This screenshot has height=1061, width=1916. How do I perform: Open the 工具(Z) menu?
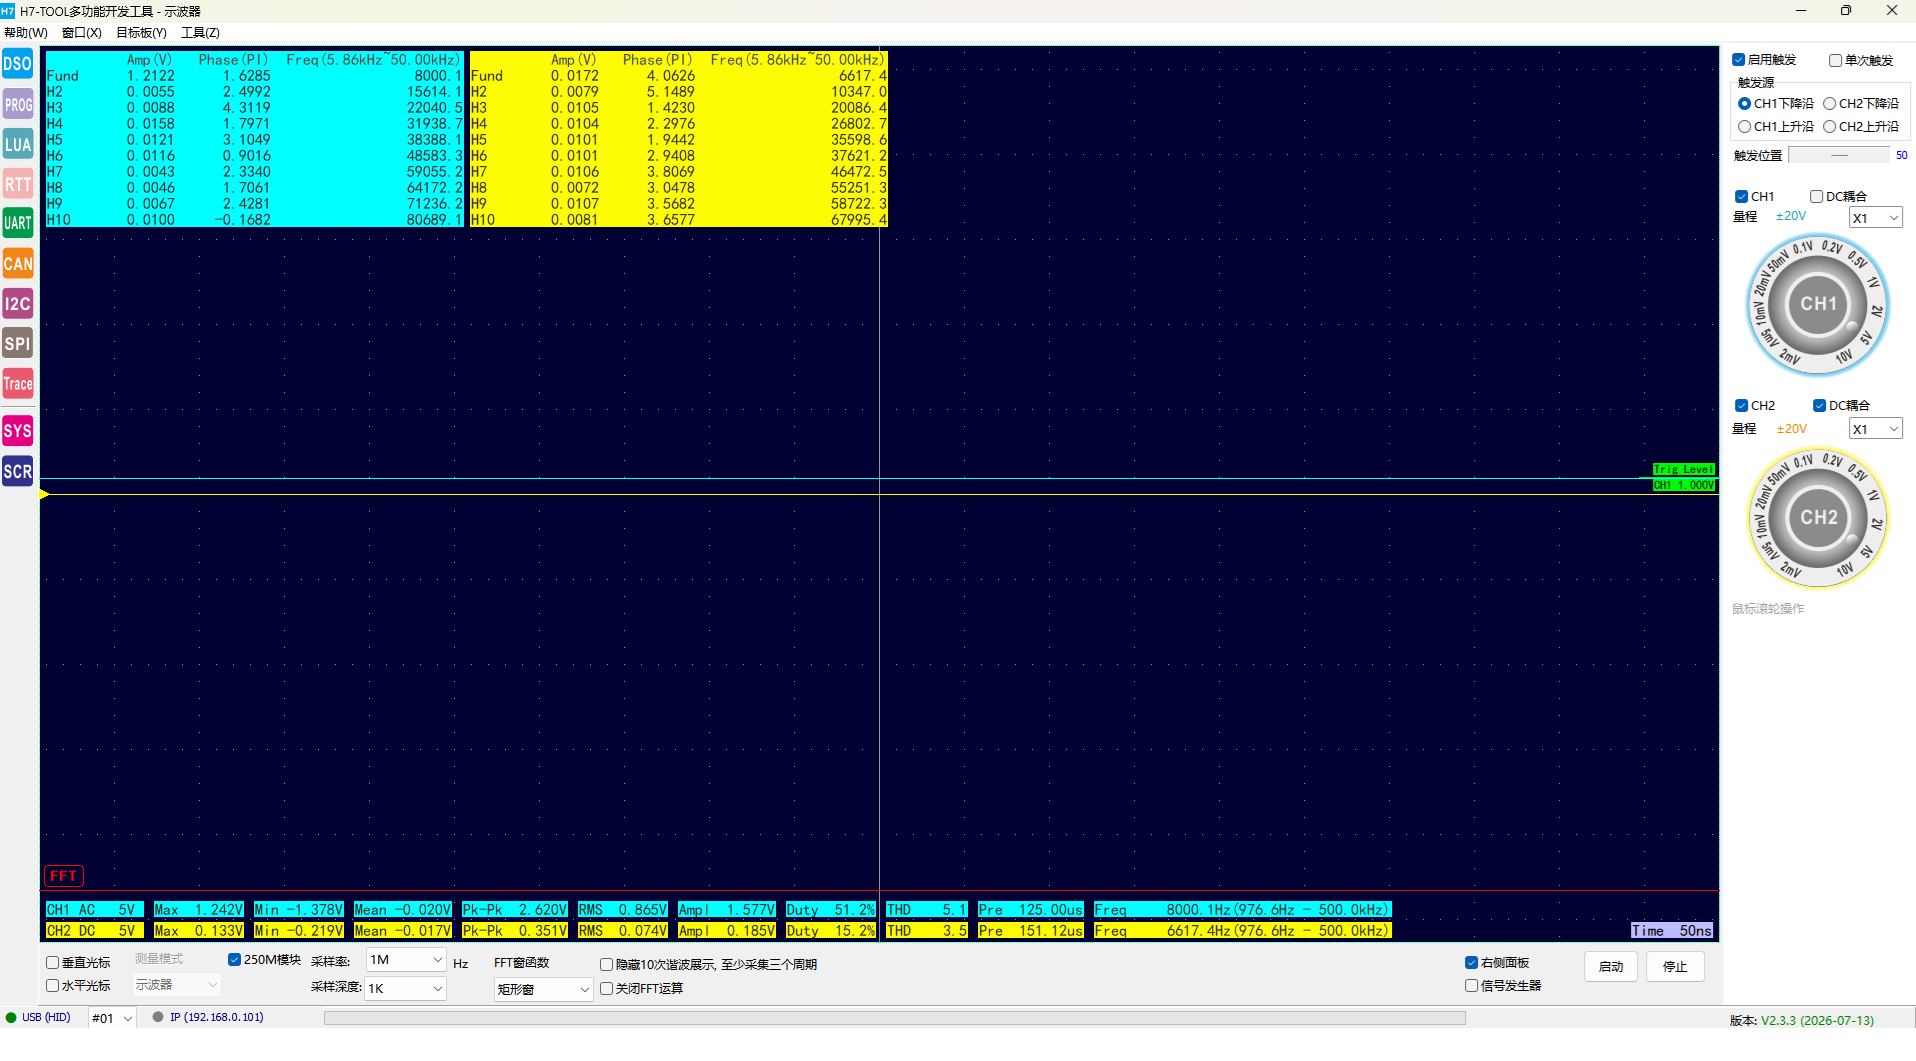(200, 33)
